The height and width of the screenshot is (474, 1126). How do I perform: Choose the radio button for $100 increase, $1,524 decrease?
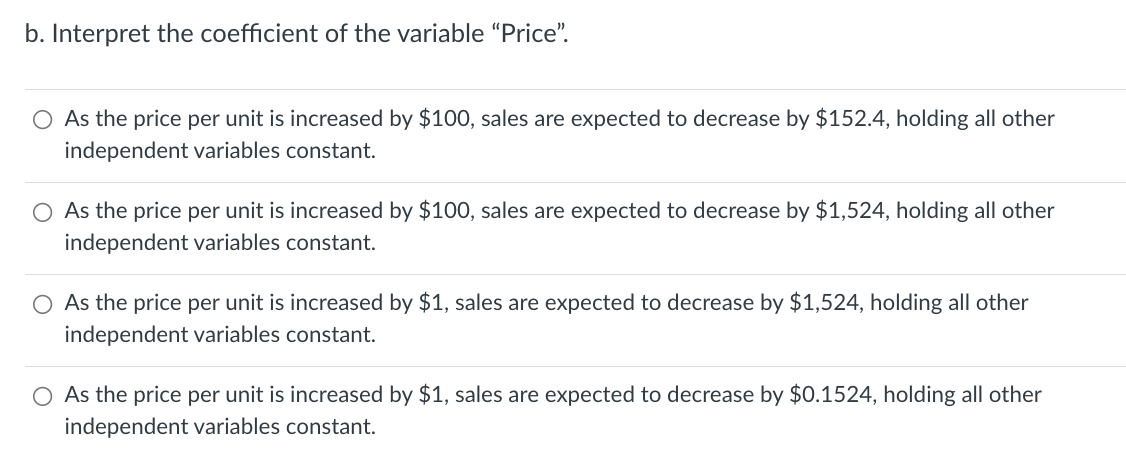point(43,212)
